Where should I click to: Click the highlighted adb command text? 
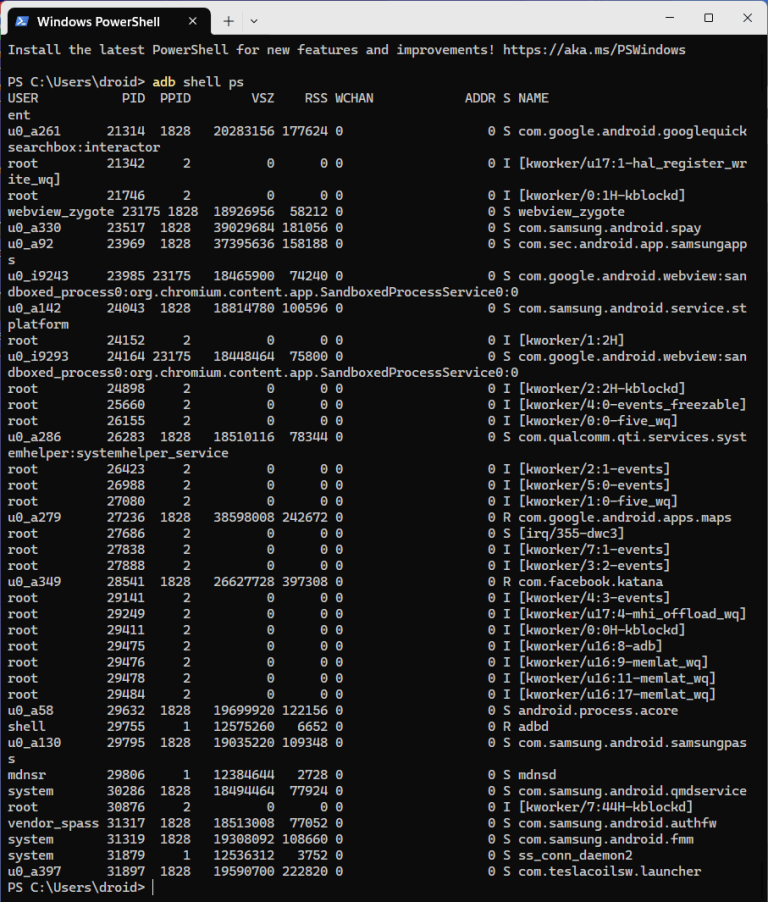[x=164, y=81]
